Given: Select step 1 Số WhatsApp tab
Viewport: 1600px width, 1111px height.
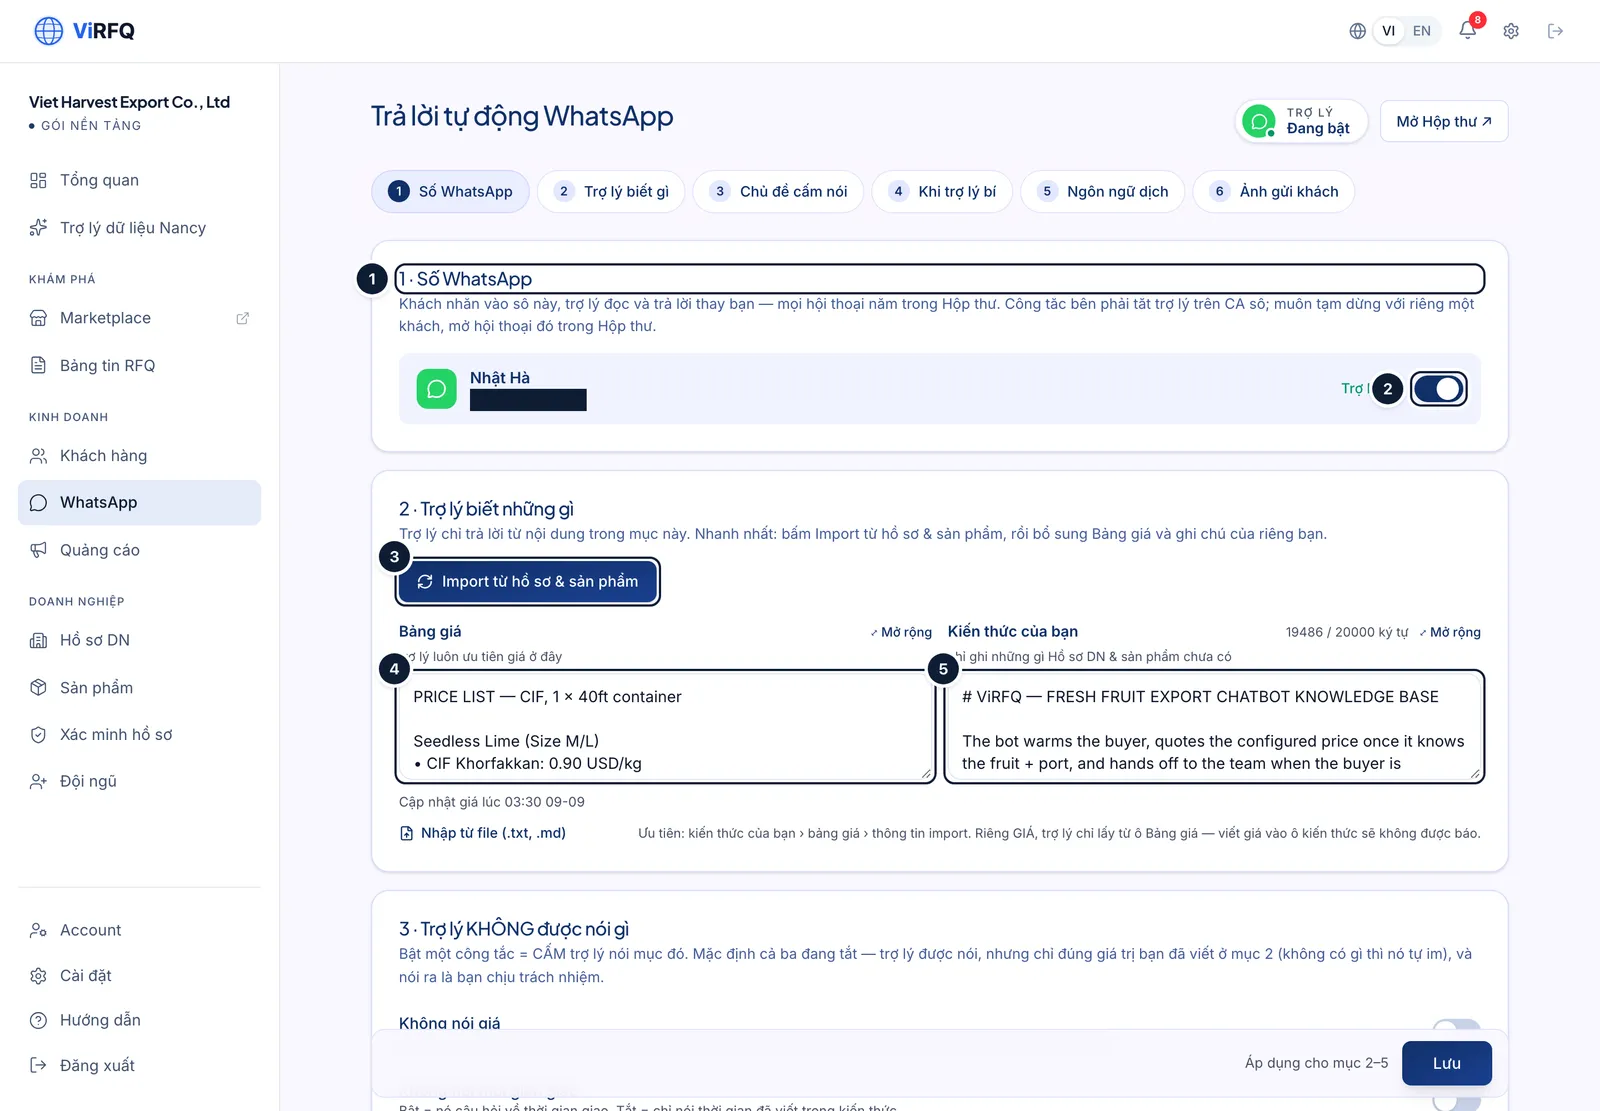Looking at the screenshot, I should (451, 191).
